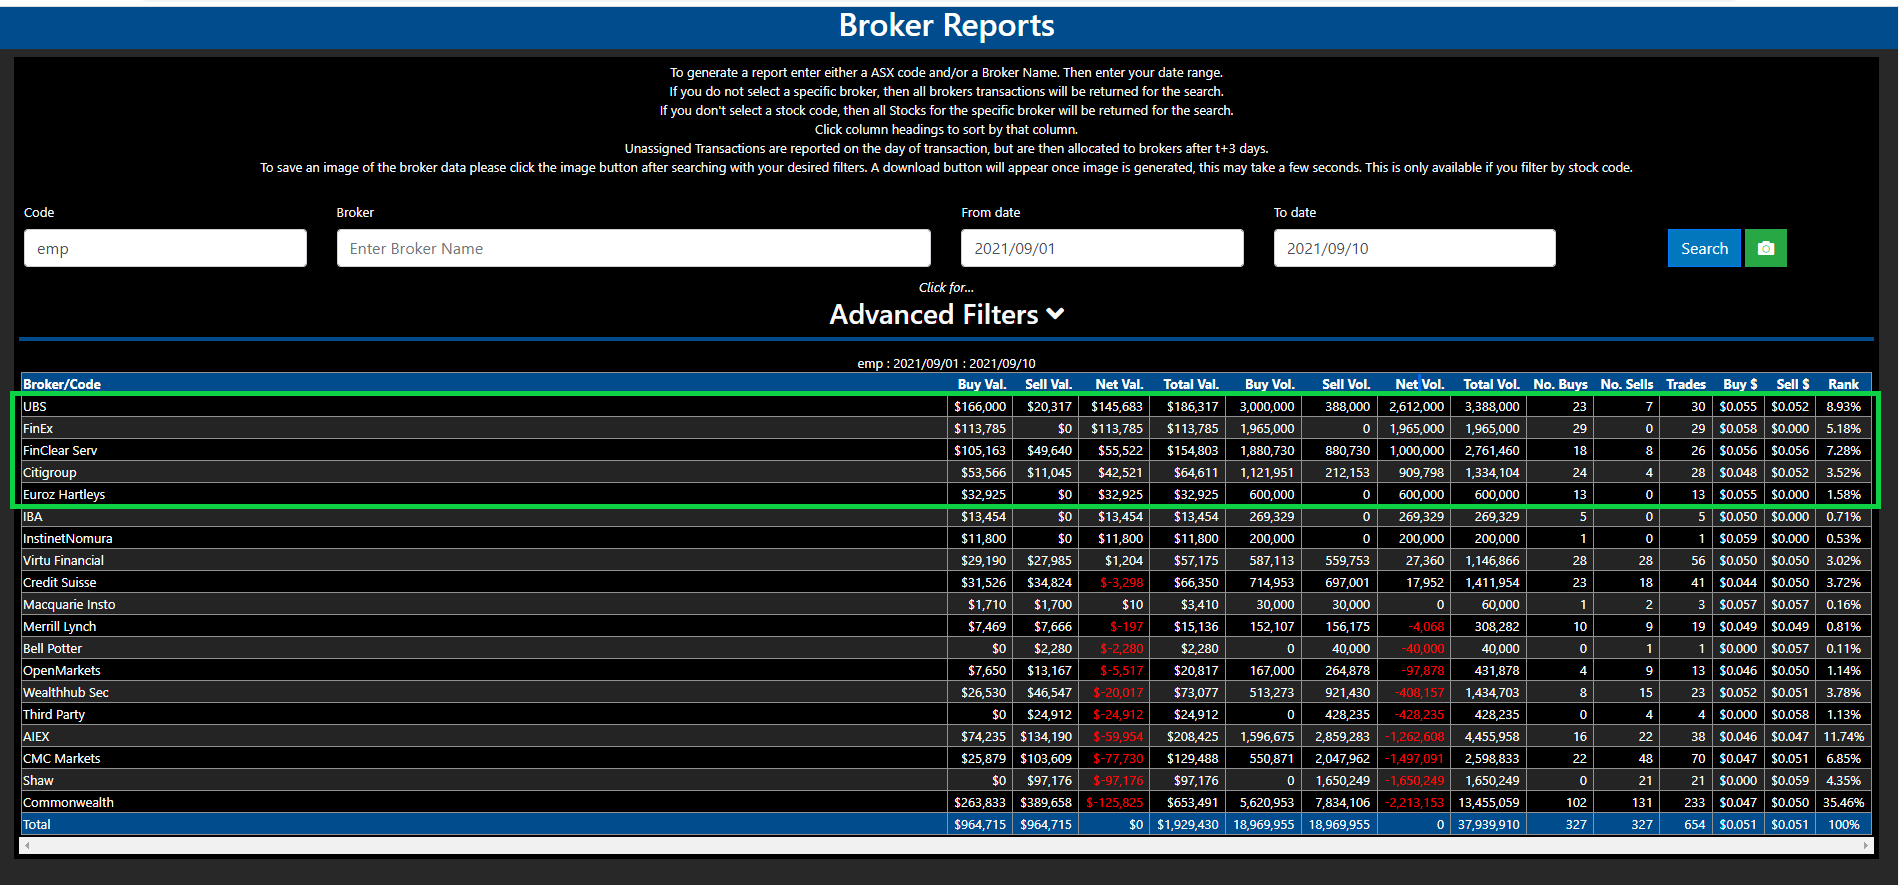1899x885 pixels.
Task: Select the FinClear Serv broker name
Action: click(x=60, y=450)
